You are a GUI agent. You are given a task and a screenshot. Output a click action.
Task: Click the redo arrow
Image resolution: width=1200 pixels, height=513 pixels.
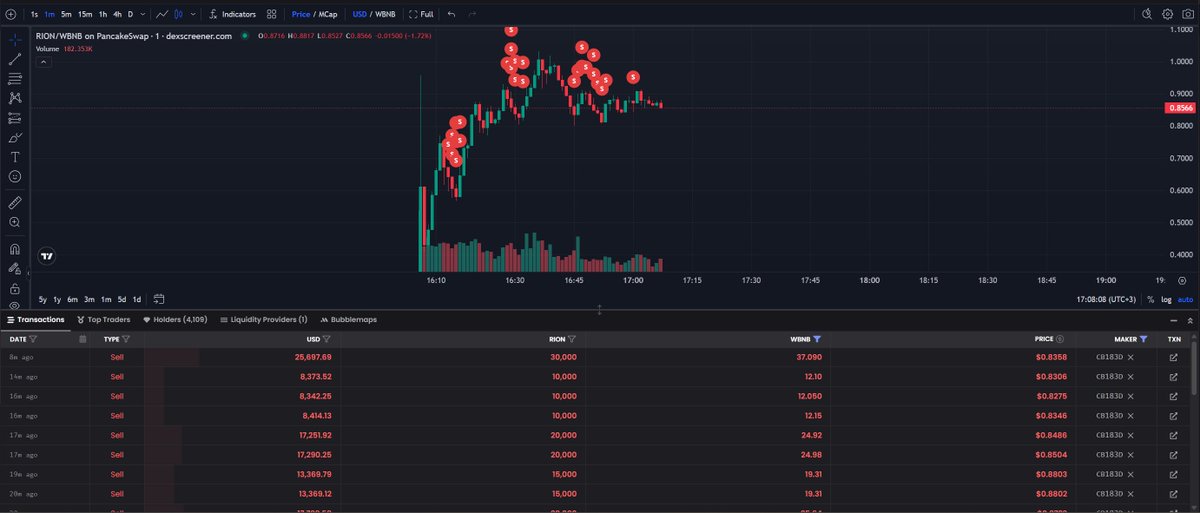pos(472,14)
